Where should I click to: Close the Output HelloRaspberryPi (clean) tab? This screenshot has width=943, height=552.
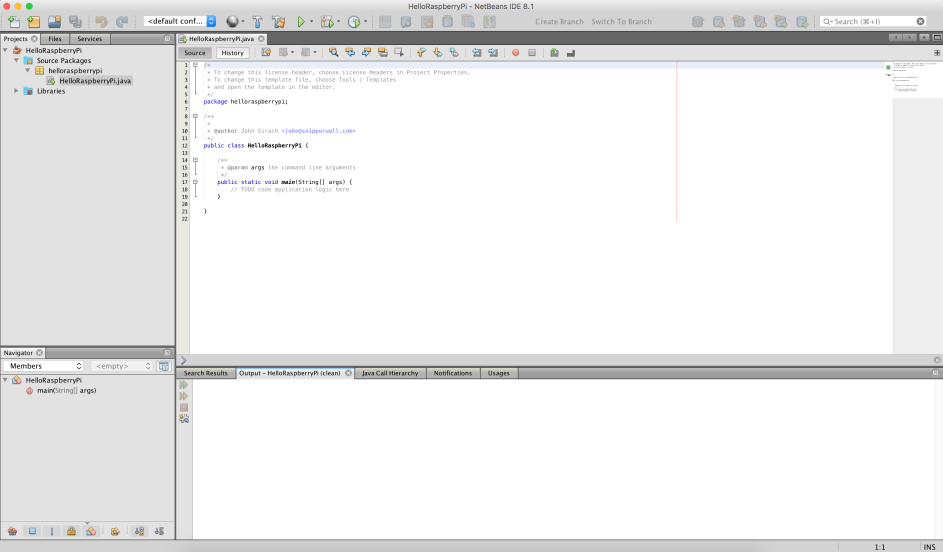[x=348, y=373]
